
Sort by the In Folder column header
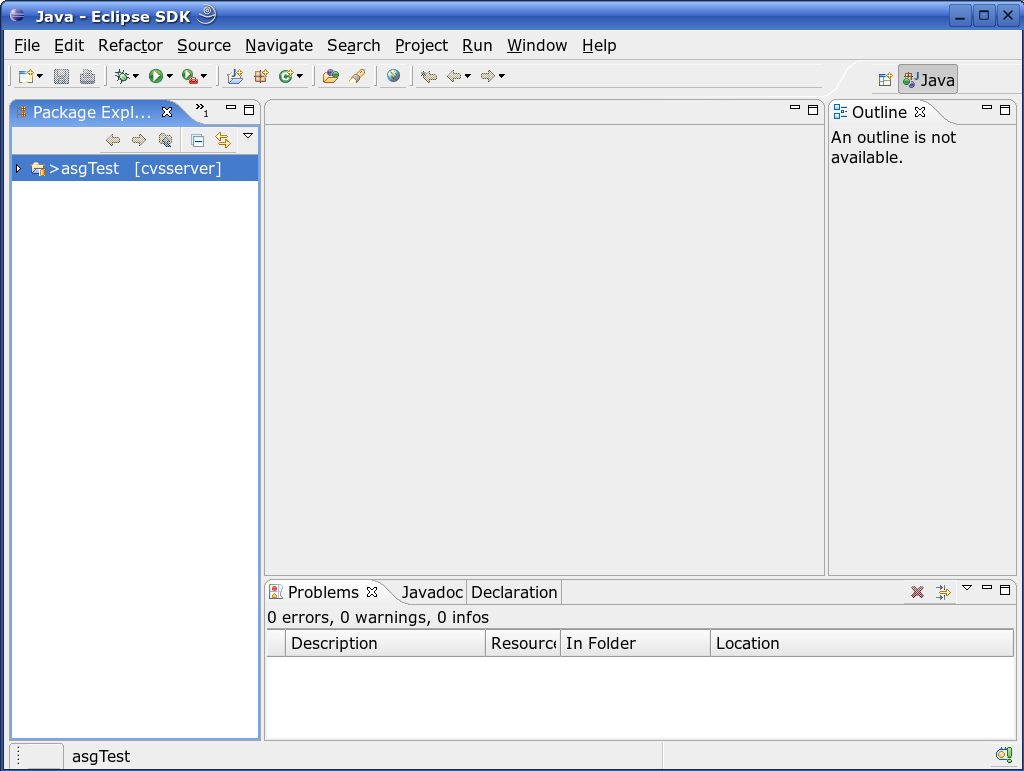(x=635, y=644)
